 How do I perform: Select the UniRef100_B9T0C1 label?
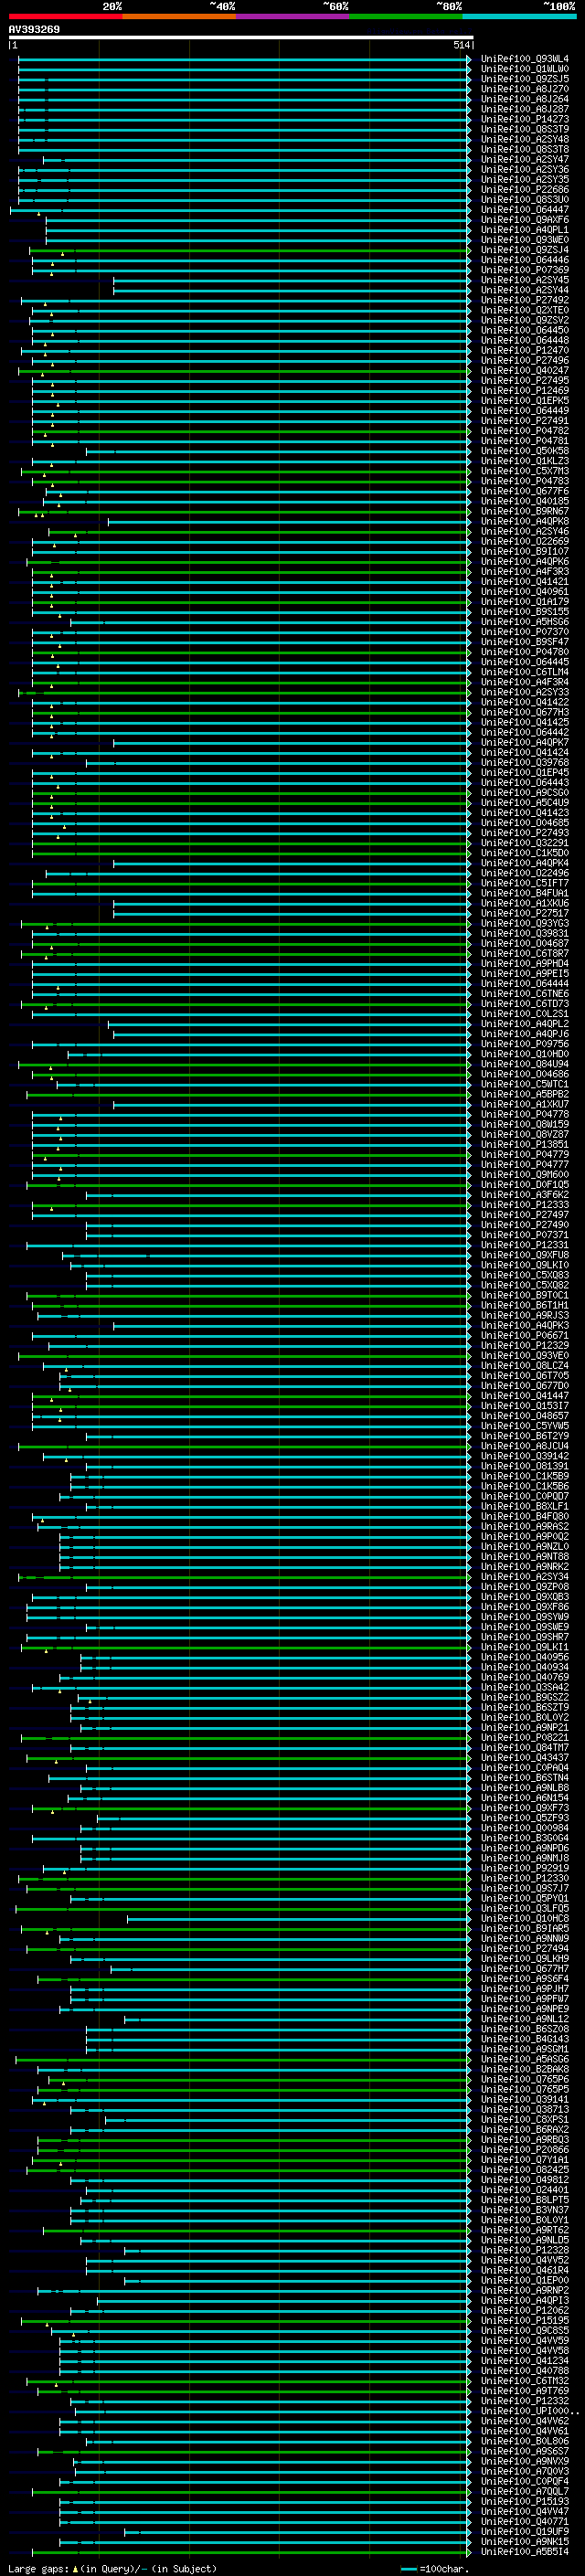coord(525,1296)
